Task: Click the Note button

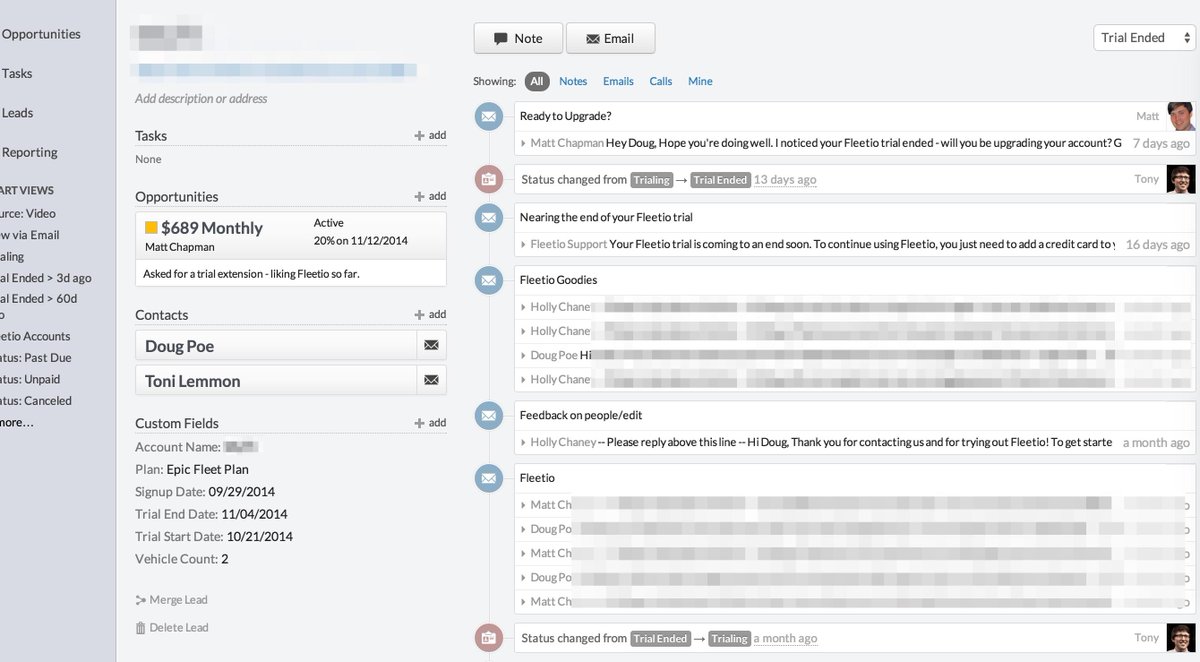Action: tap(518, 38)
